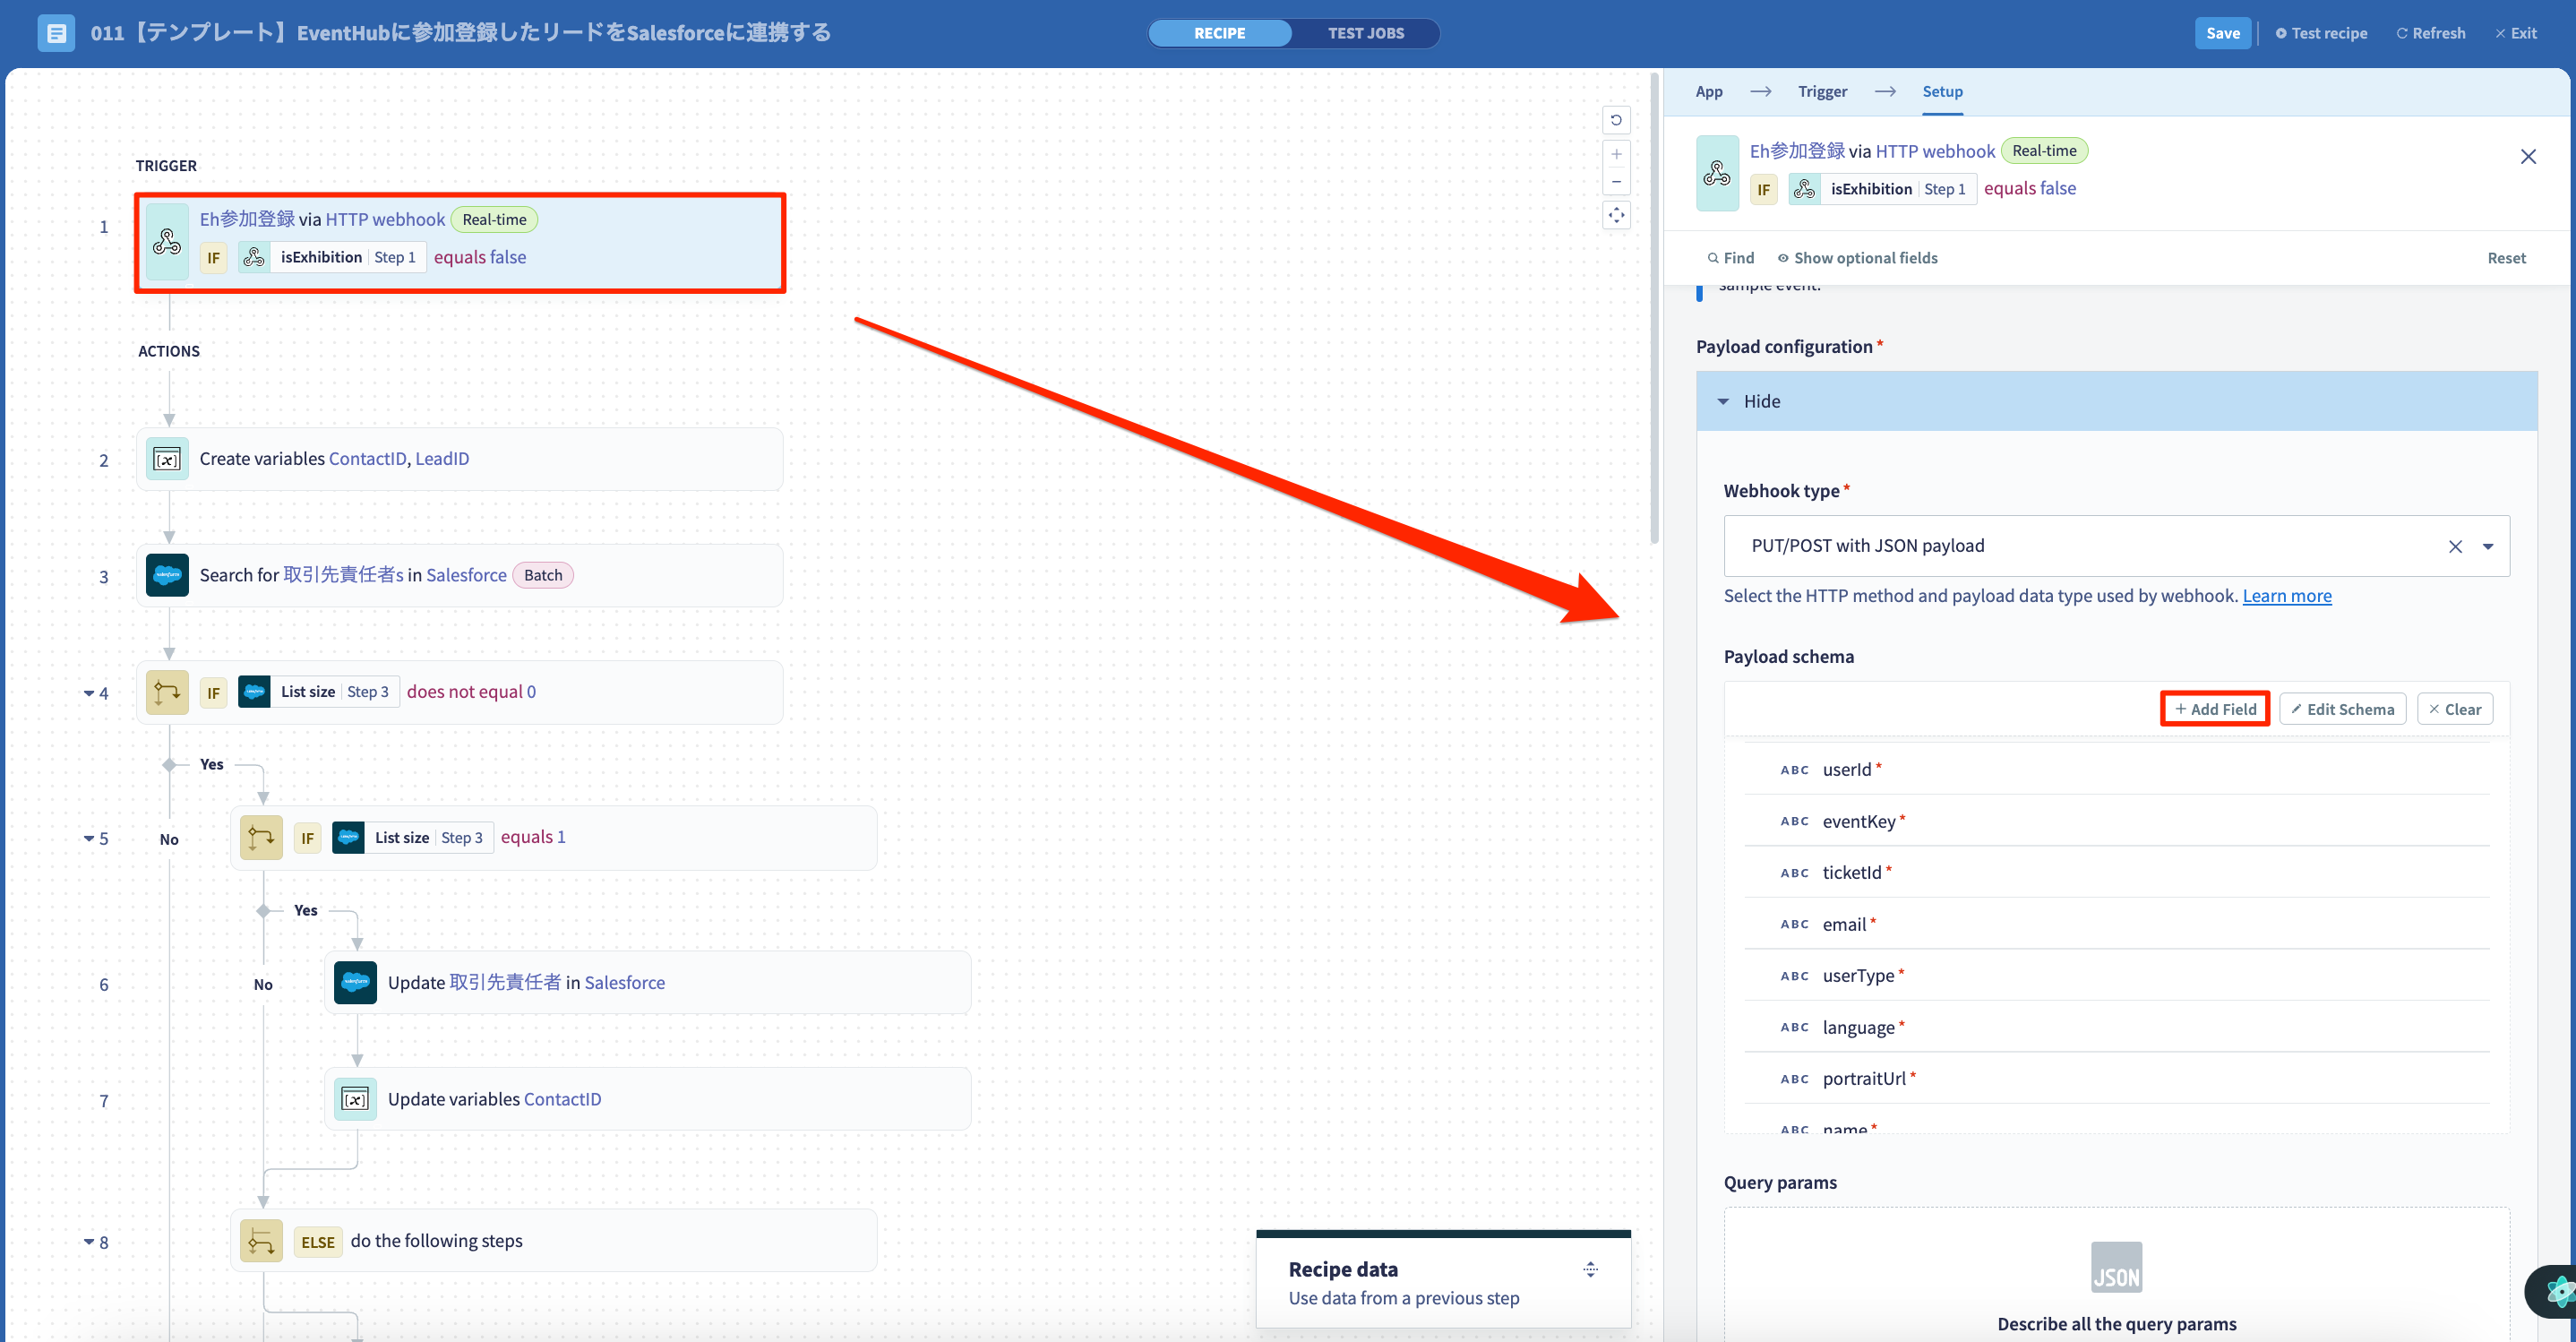
Task: Click the help widget icon in corner
Action: [2555, 1291]
